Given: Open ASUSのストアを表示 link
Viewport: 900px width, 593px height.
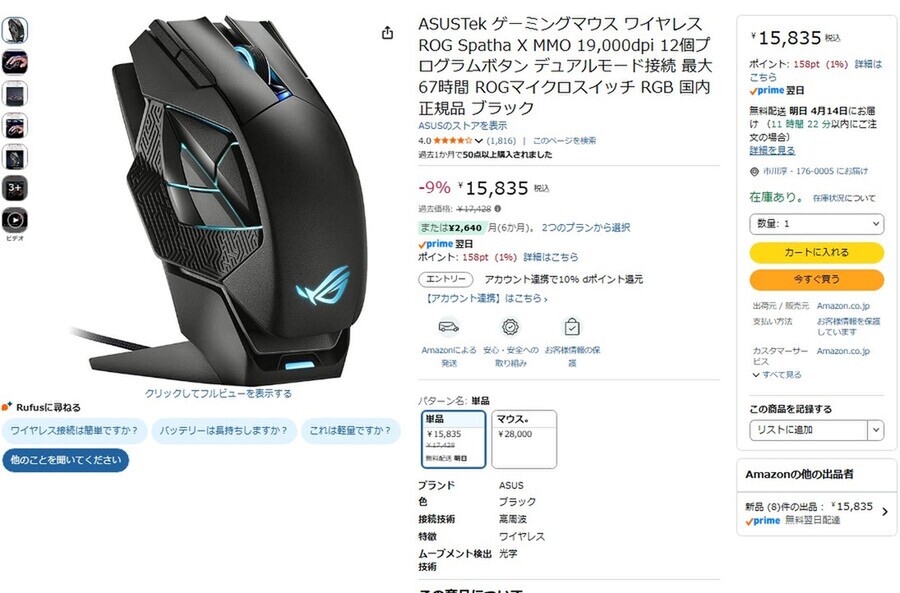Looking at the screenshot, I should [x=462, y=126].
